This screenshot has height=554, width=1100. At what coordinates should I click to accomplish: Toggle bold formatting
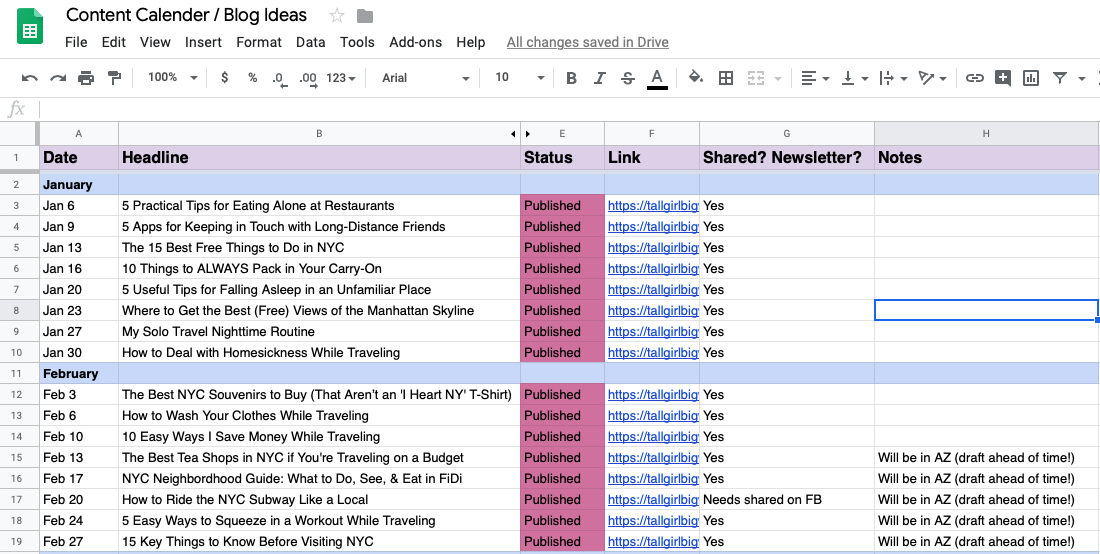point(571,78)
